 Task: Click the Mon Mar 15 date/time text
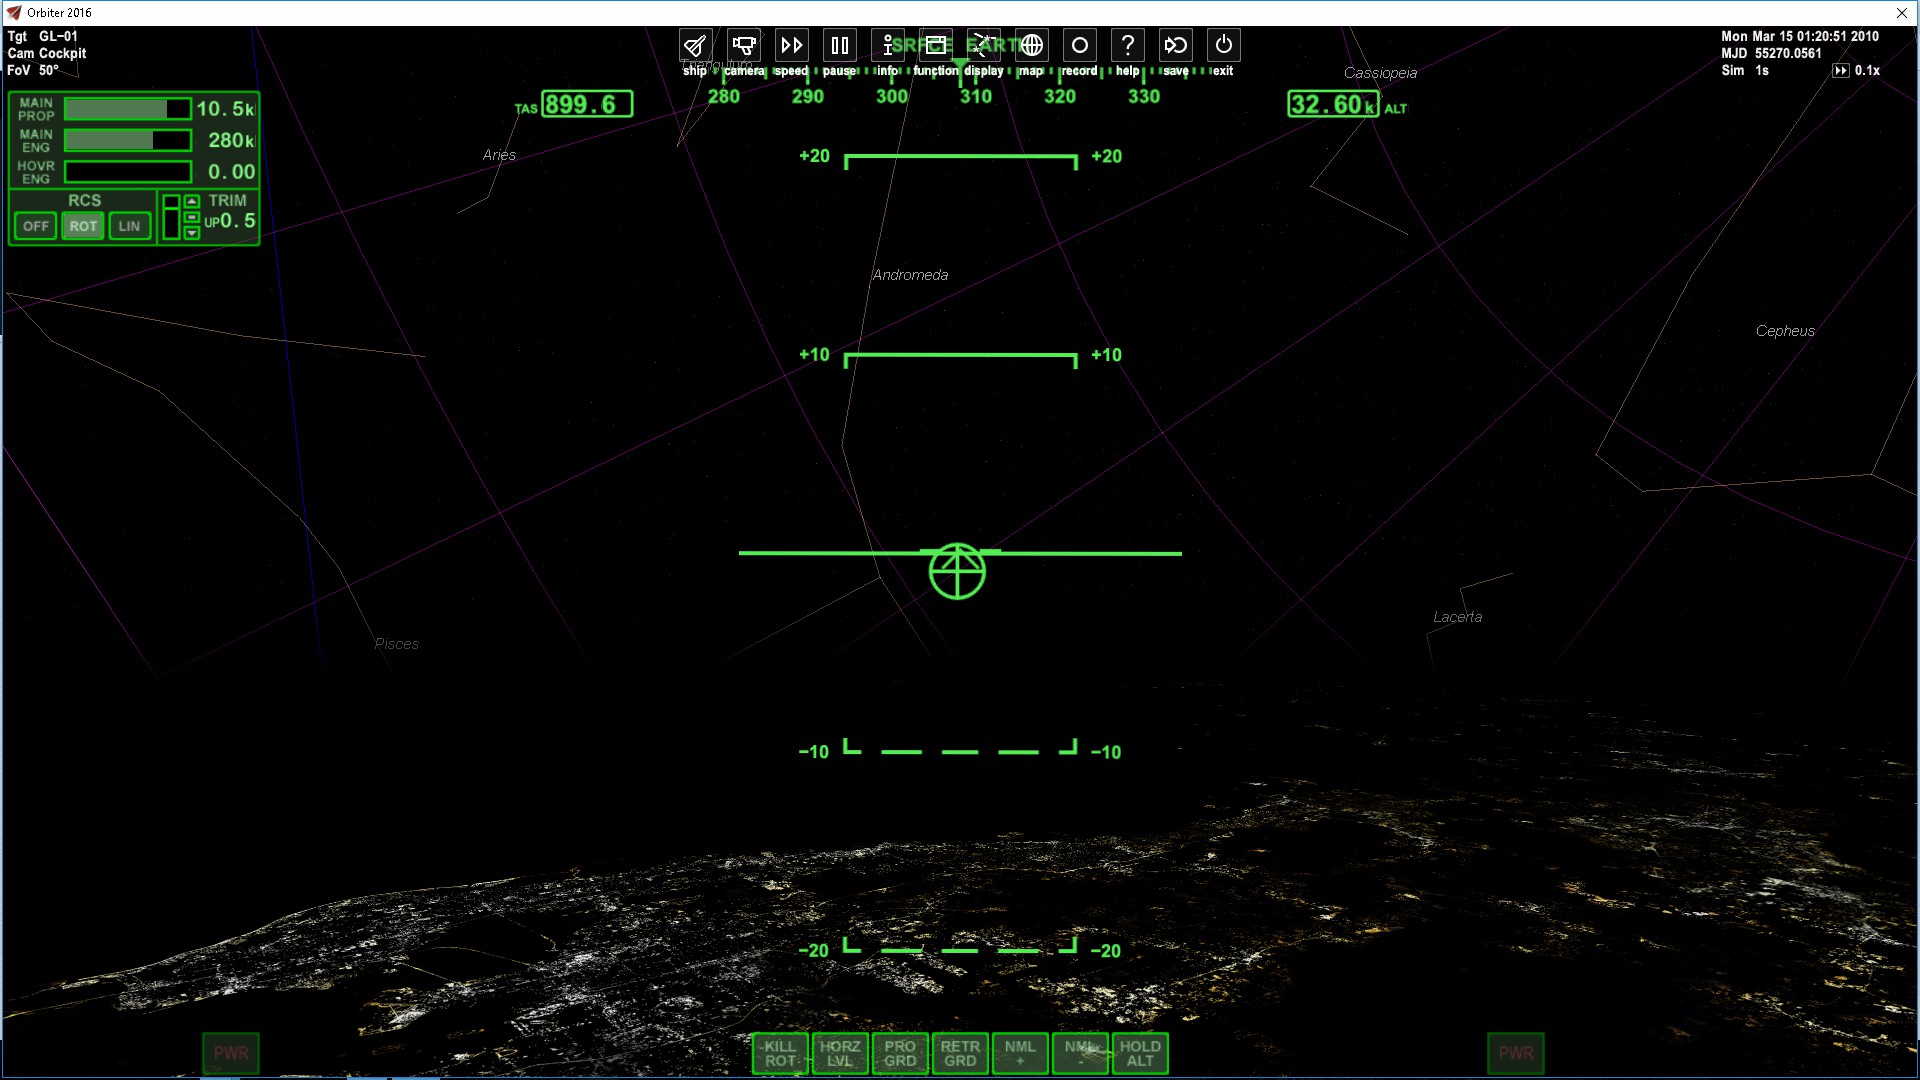tap(1800, 36)
